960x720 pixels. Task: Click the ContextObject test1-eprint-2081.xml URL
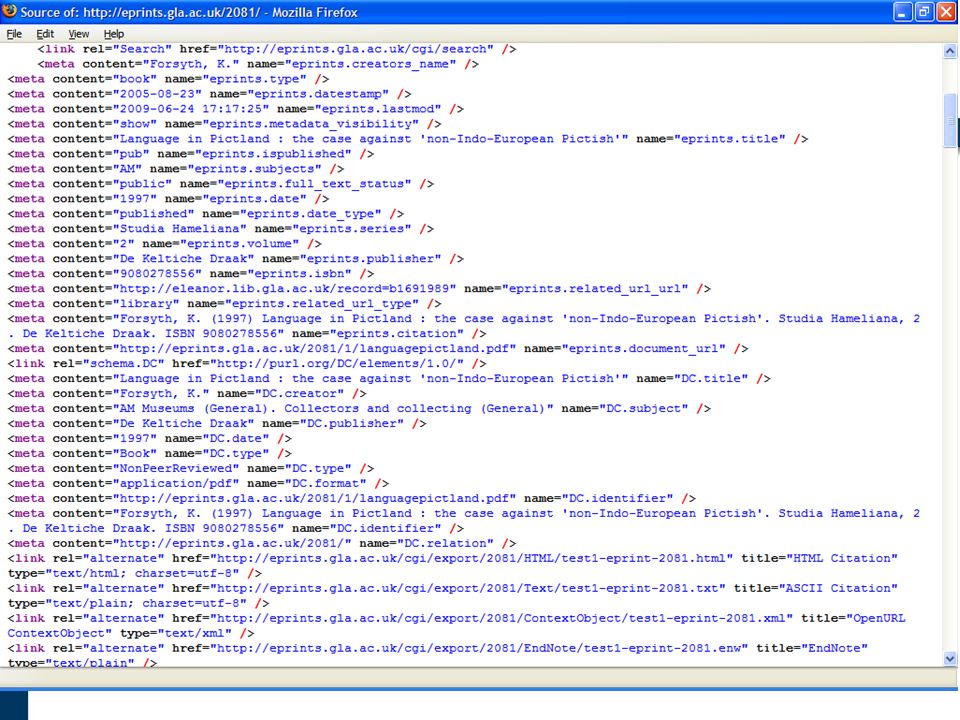(501, 618)
